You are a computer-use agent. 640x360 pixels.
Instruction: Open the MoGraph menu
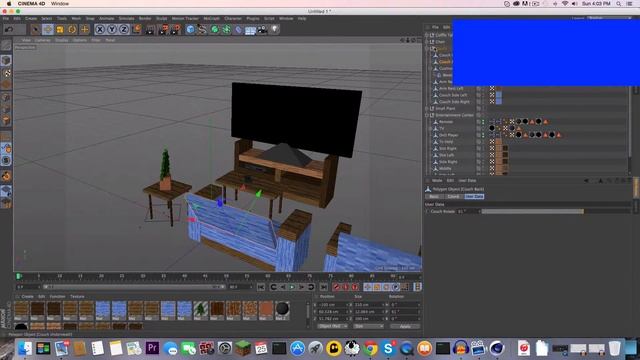point(211,18)
